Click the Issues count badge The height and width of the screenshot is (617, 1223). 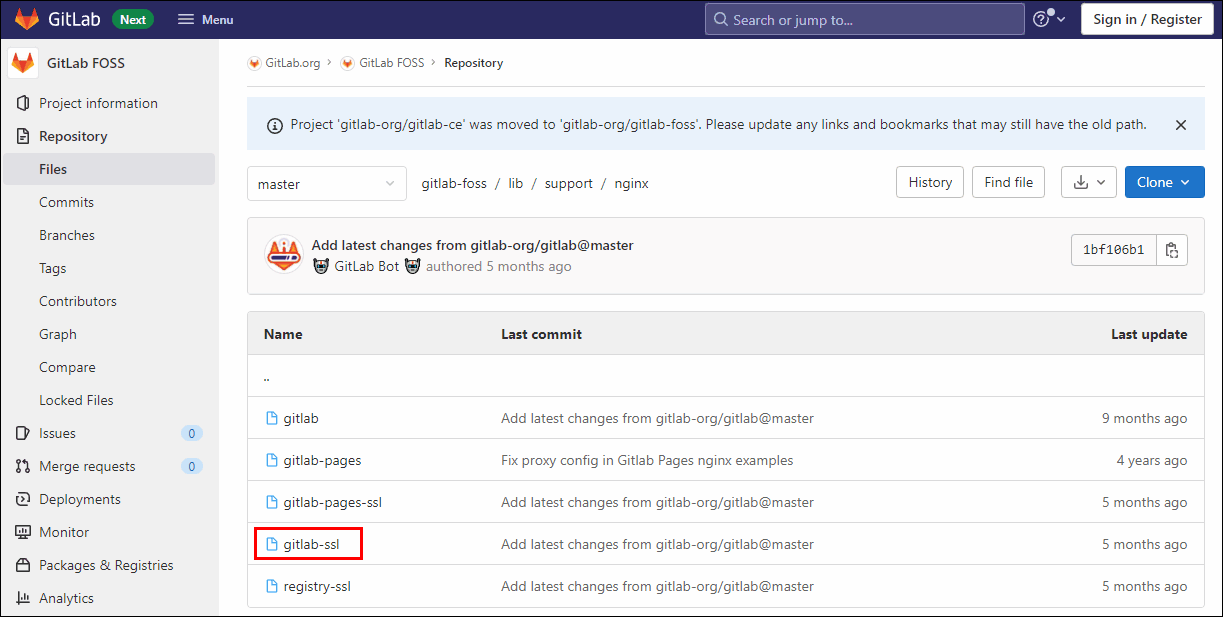(192, 433)
